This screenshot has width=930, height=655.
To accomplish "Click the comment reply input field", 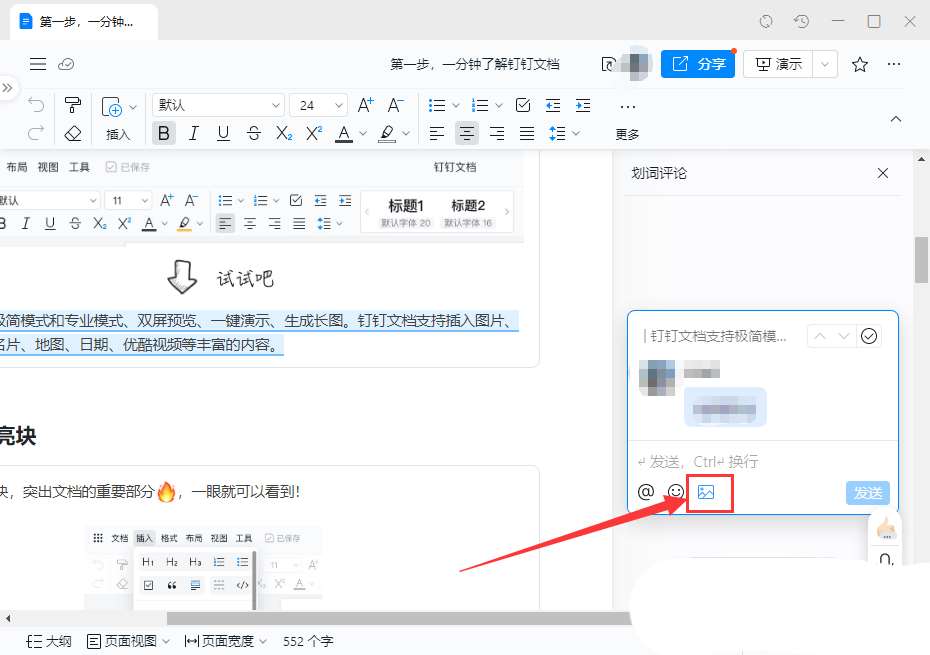I will click(763, 461).
